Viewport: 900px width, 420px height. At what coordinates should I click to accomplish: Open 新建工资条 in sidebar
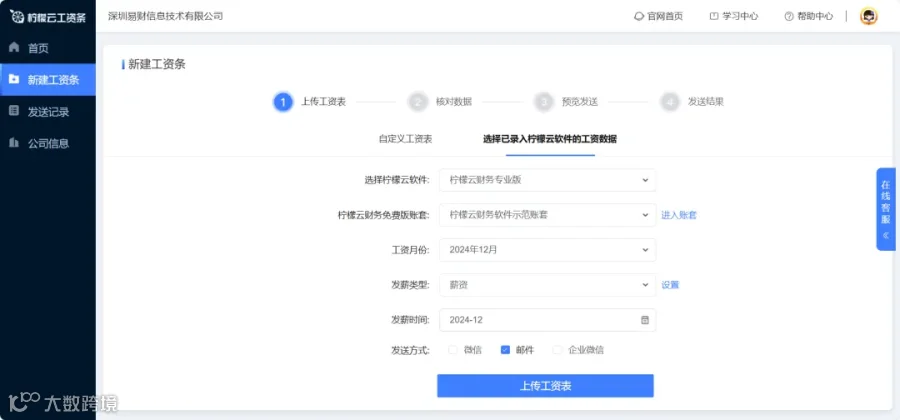pyautogui.click(x=48, y=79)
